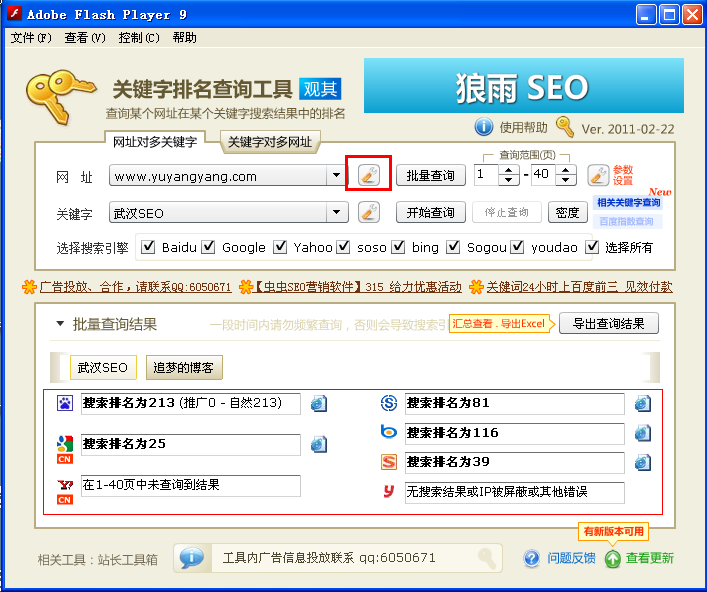707x592 pixels.
Task: Decrease the start page number
Action: pyautogui.click(x=509, y=180)
